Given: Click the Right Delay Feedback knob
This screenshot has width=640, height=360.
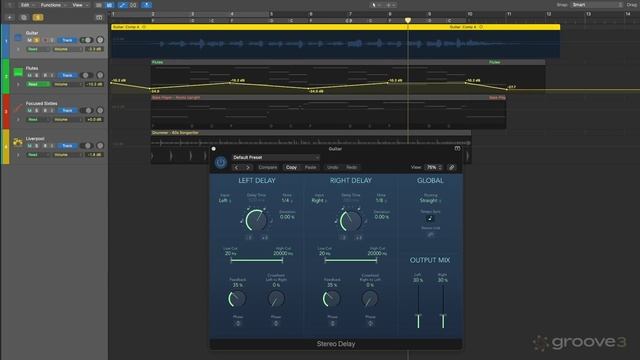Looking at the screenshot, I should [331, 299].
